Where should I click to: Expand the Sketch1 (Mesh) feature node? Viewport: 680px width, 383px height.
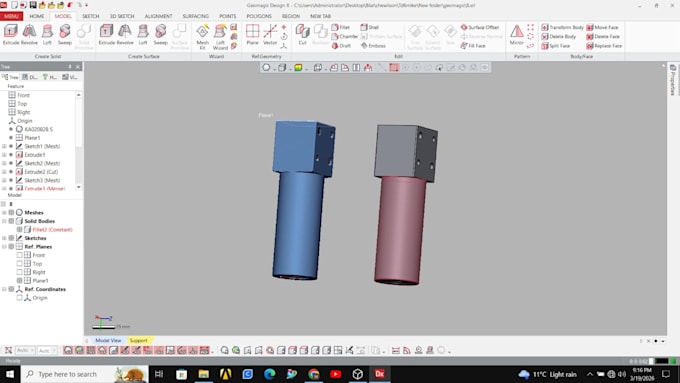(4, 146)
